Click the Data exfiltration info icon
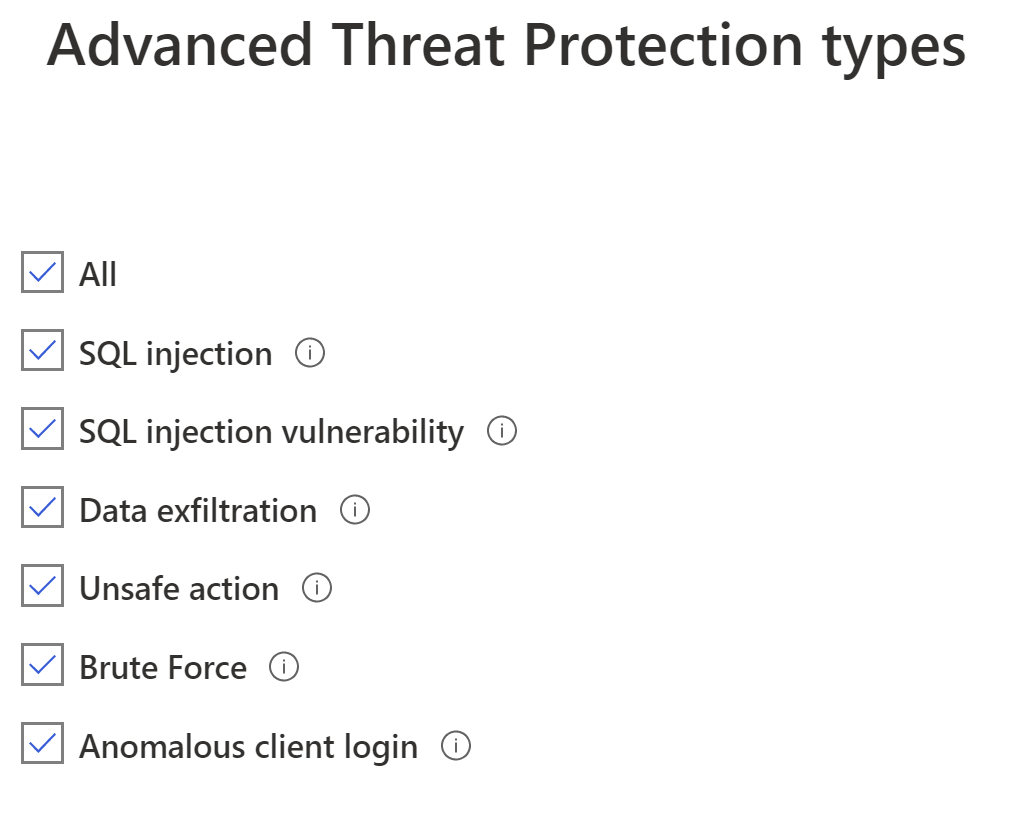The height and width of the screenshot is (814, 1018). 355,510
